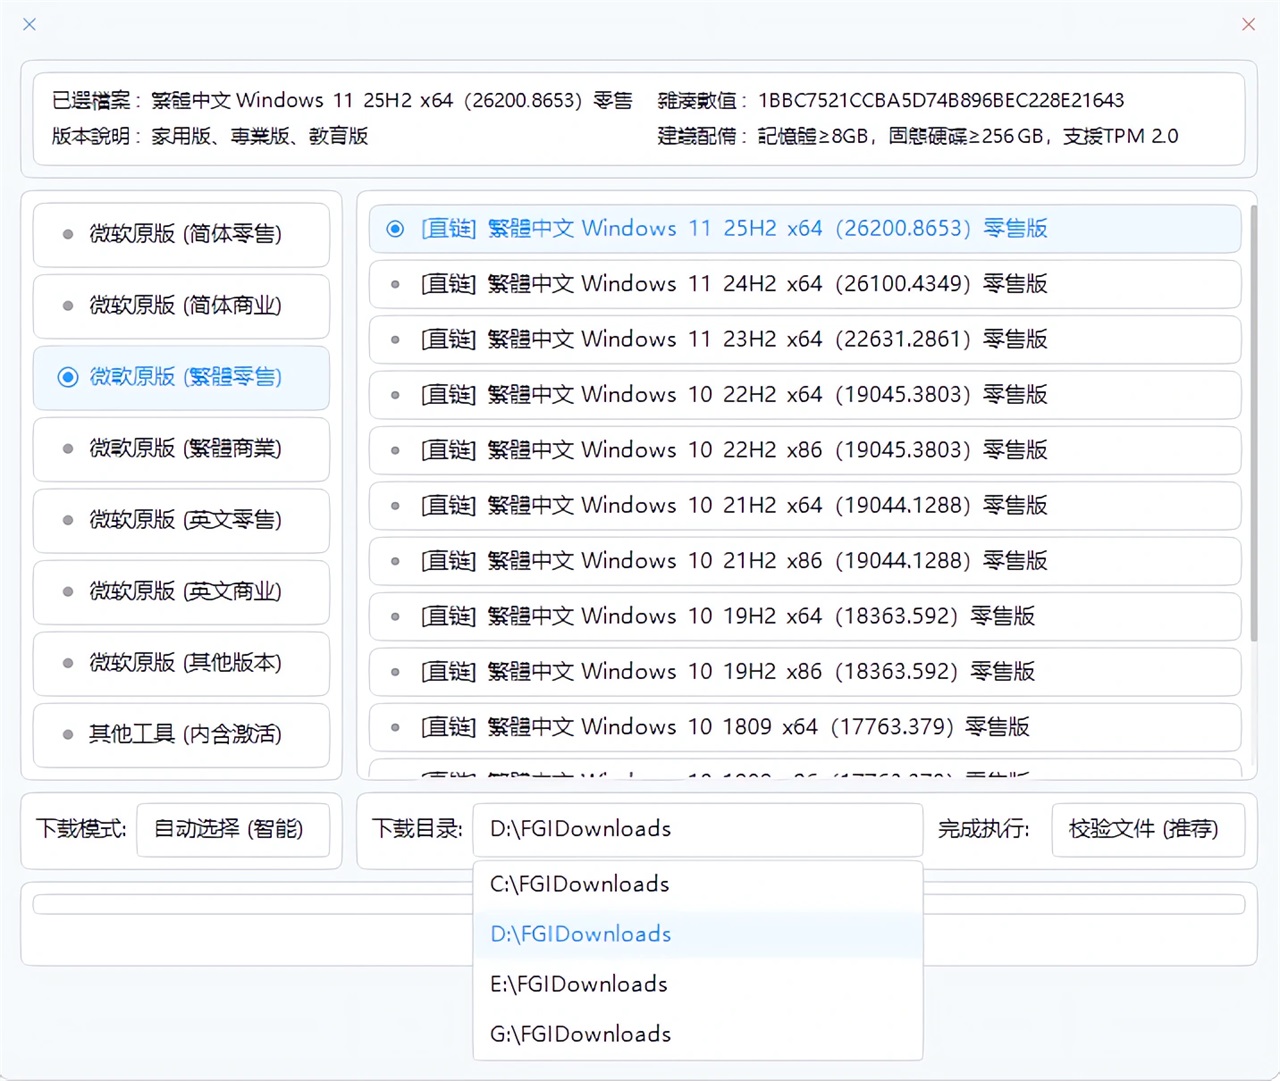The image size is (1280, 1081).
Task: Click the 家用版、專業版、教育版 version description
Action: (259, 136)
